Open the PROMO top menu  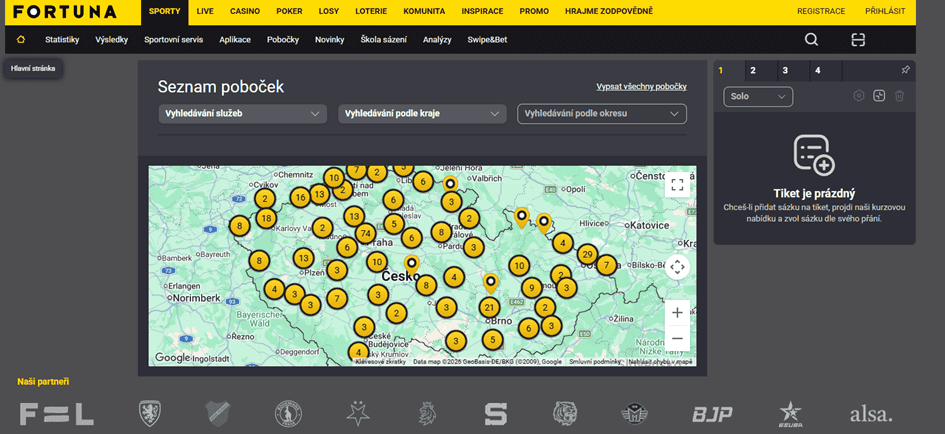coord(534,11)
